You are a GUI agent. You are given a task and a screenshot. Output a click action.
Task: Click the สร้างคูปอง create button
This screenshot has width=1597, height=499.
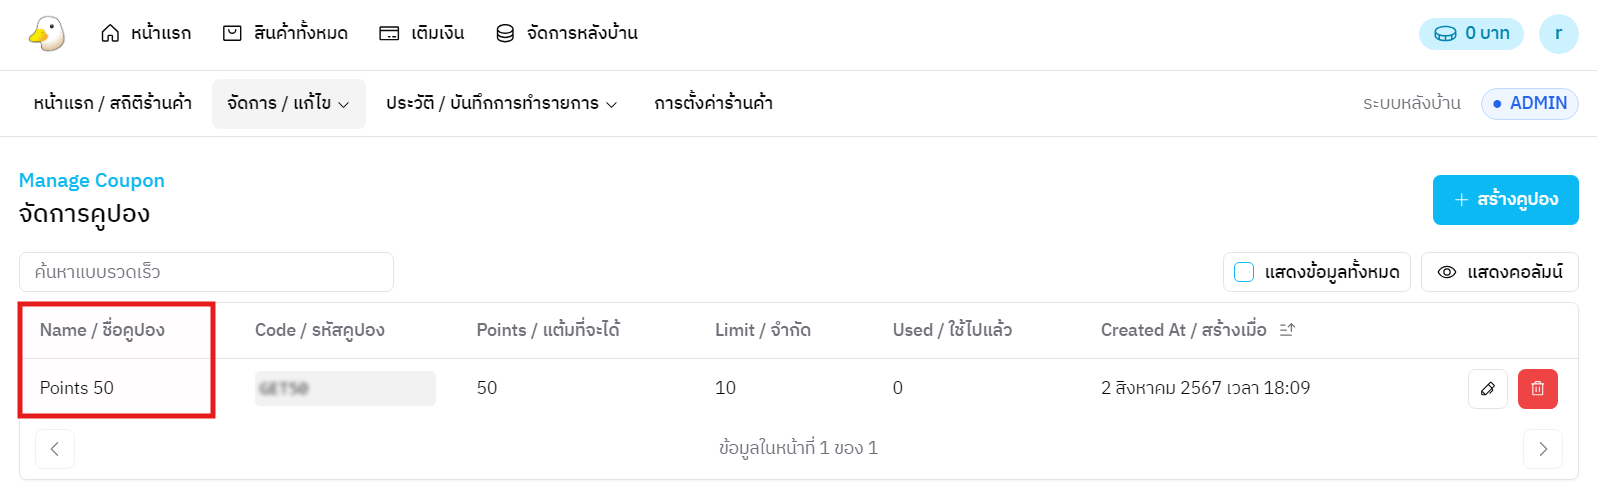[x=1505, y=200]
